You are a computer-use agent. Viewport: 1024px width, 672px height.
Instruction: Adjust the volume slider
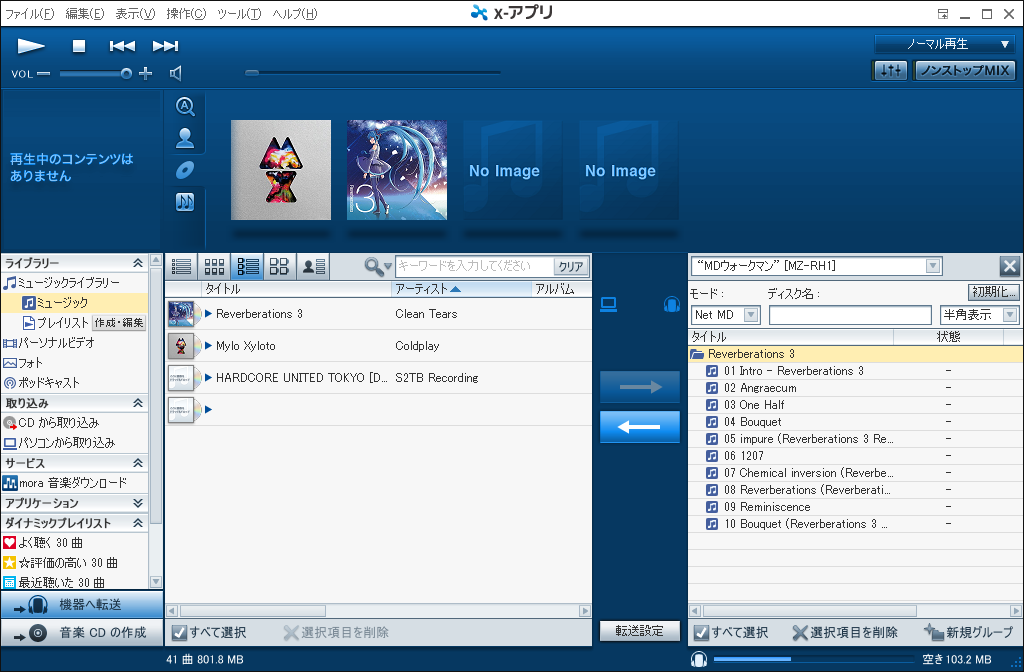[x=95, y=74]
